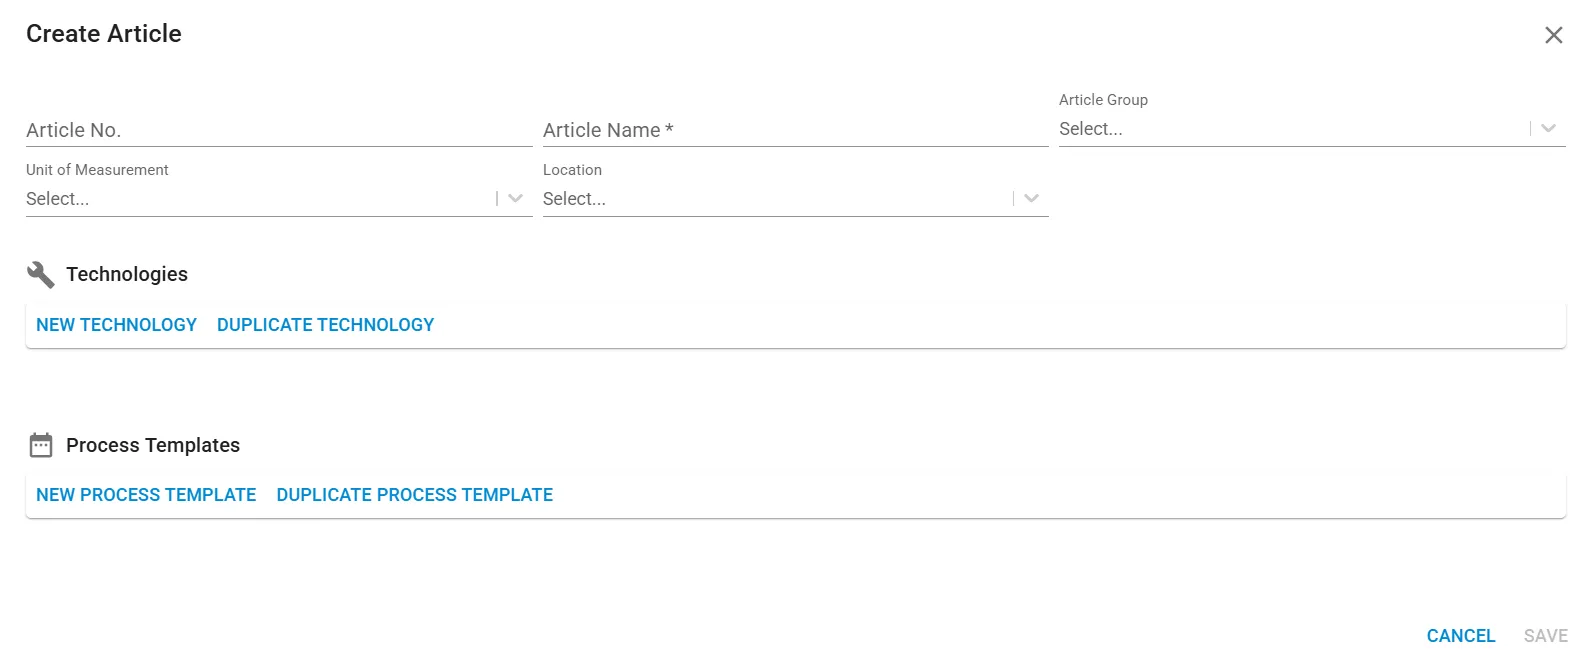Open the Location select field
The height and width of the screenshot is (666, 1592).
click(x=795, y=199)
